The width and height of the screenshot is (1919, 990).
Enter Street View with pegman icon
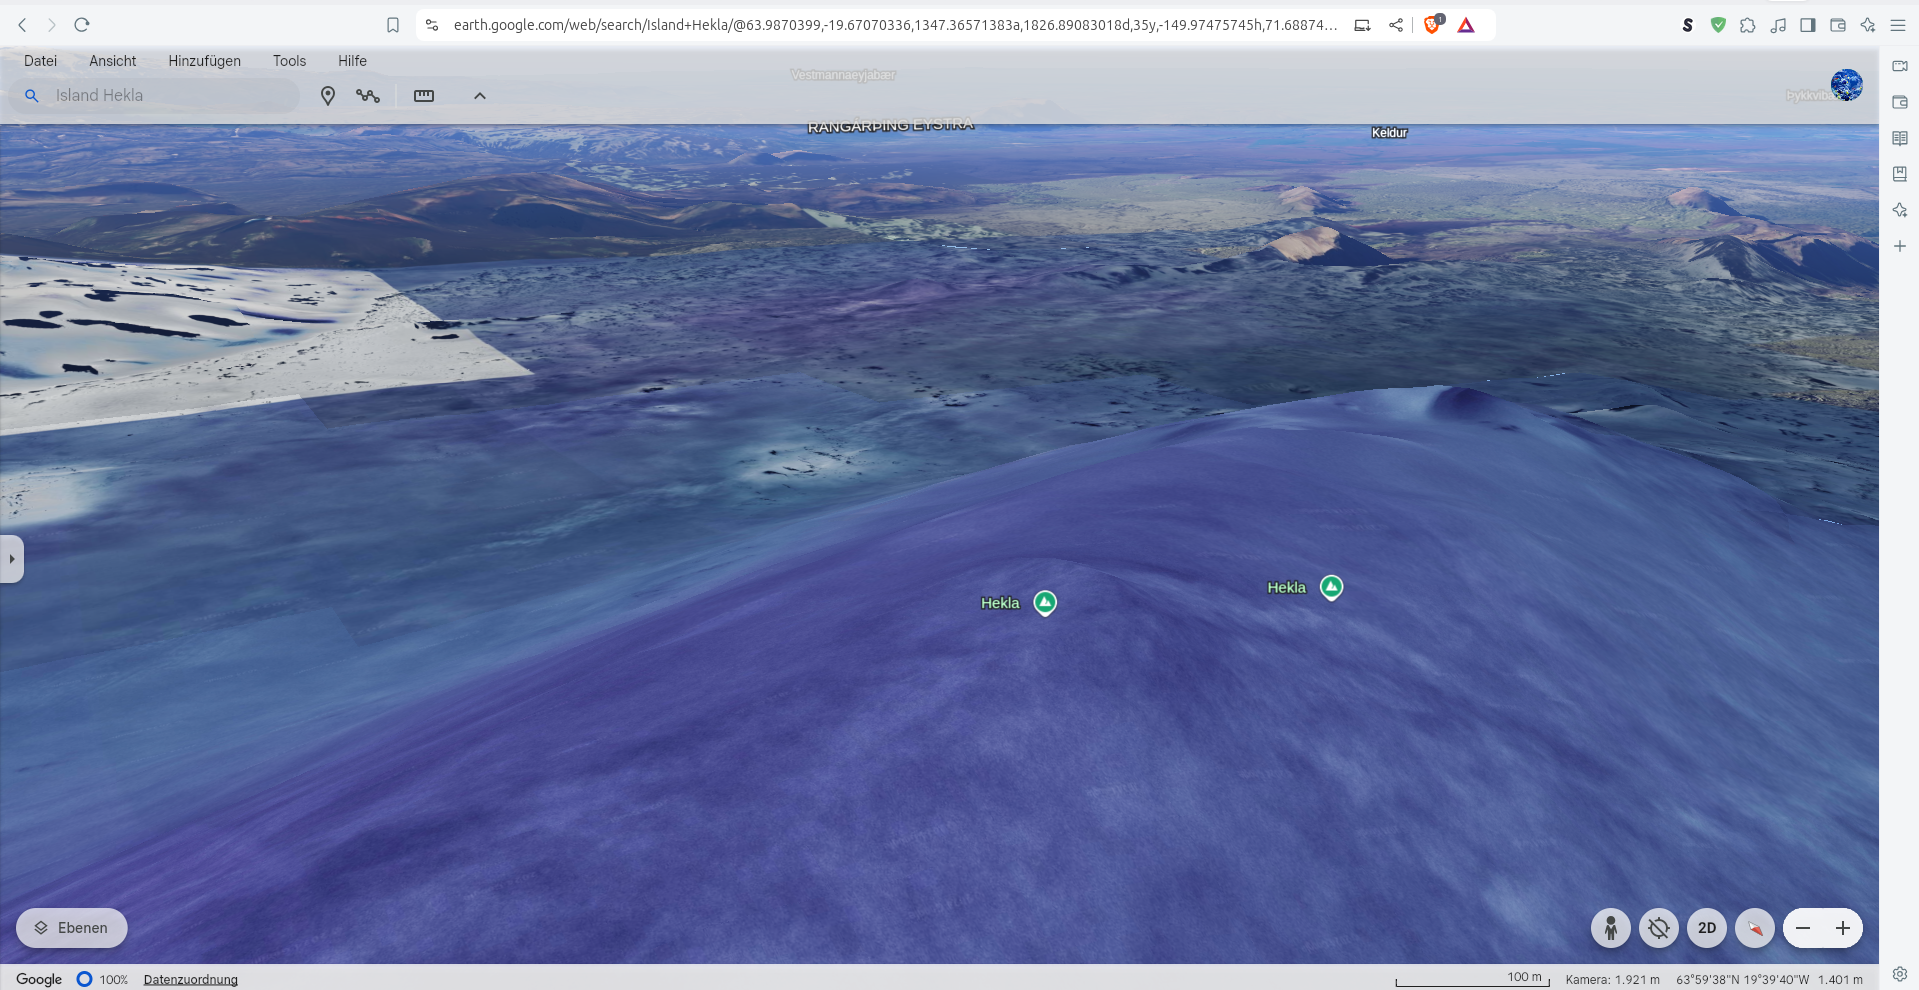click(1611, 928)
